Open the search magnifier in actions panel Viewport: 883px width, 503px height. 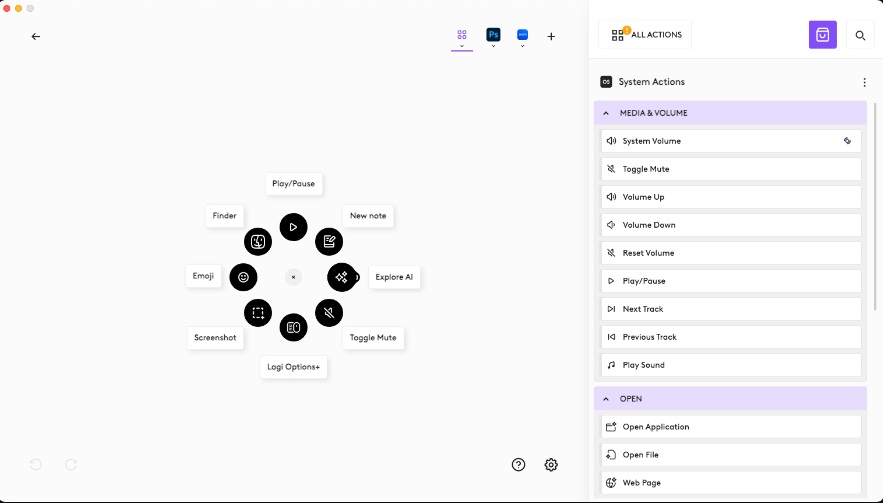coord(860,35)
